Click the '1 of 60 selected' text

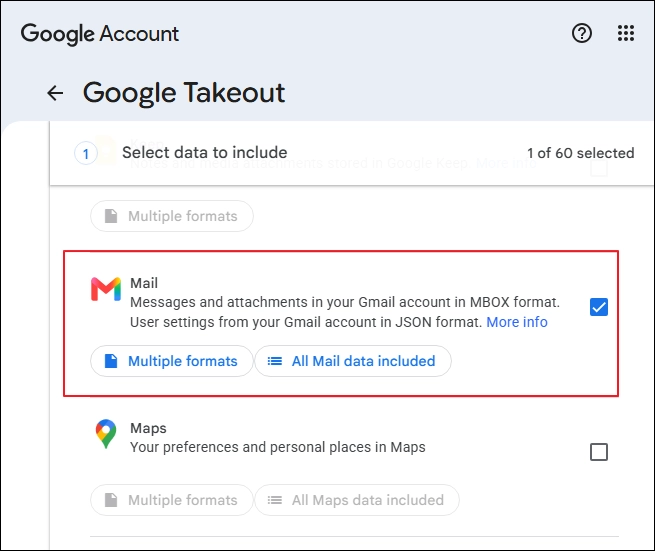pos(580,153)
